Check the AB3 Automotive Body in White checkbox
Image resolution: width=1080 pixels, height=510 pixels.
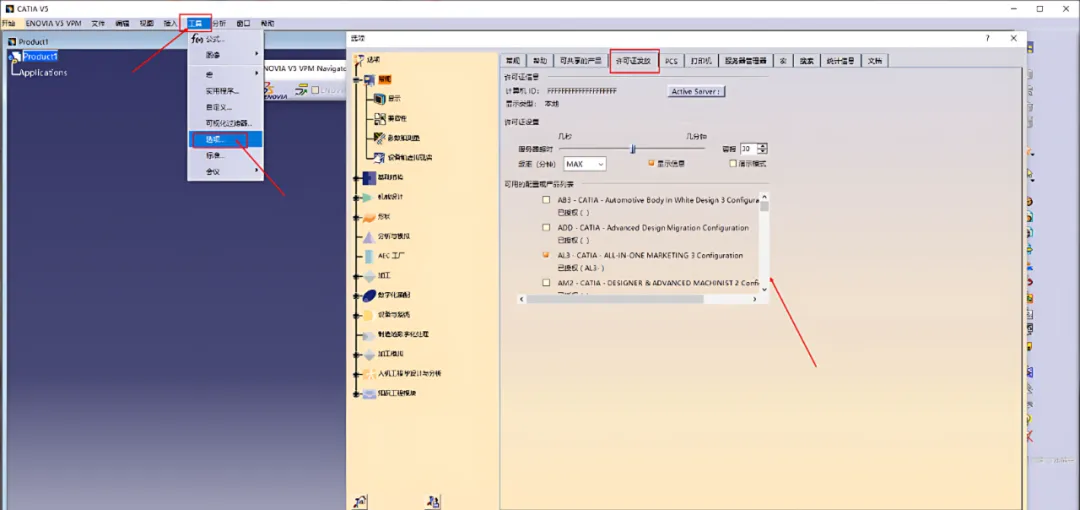point(546,201)
